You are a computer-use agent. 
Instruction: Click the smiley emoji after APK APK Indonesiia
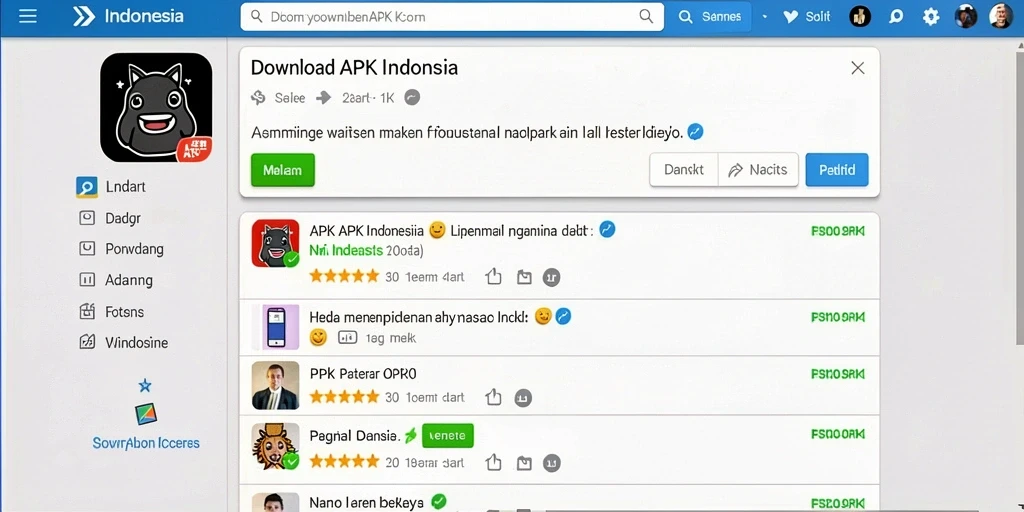(437, 230)
